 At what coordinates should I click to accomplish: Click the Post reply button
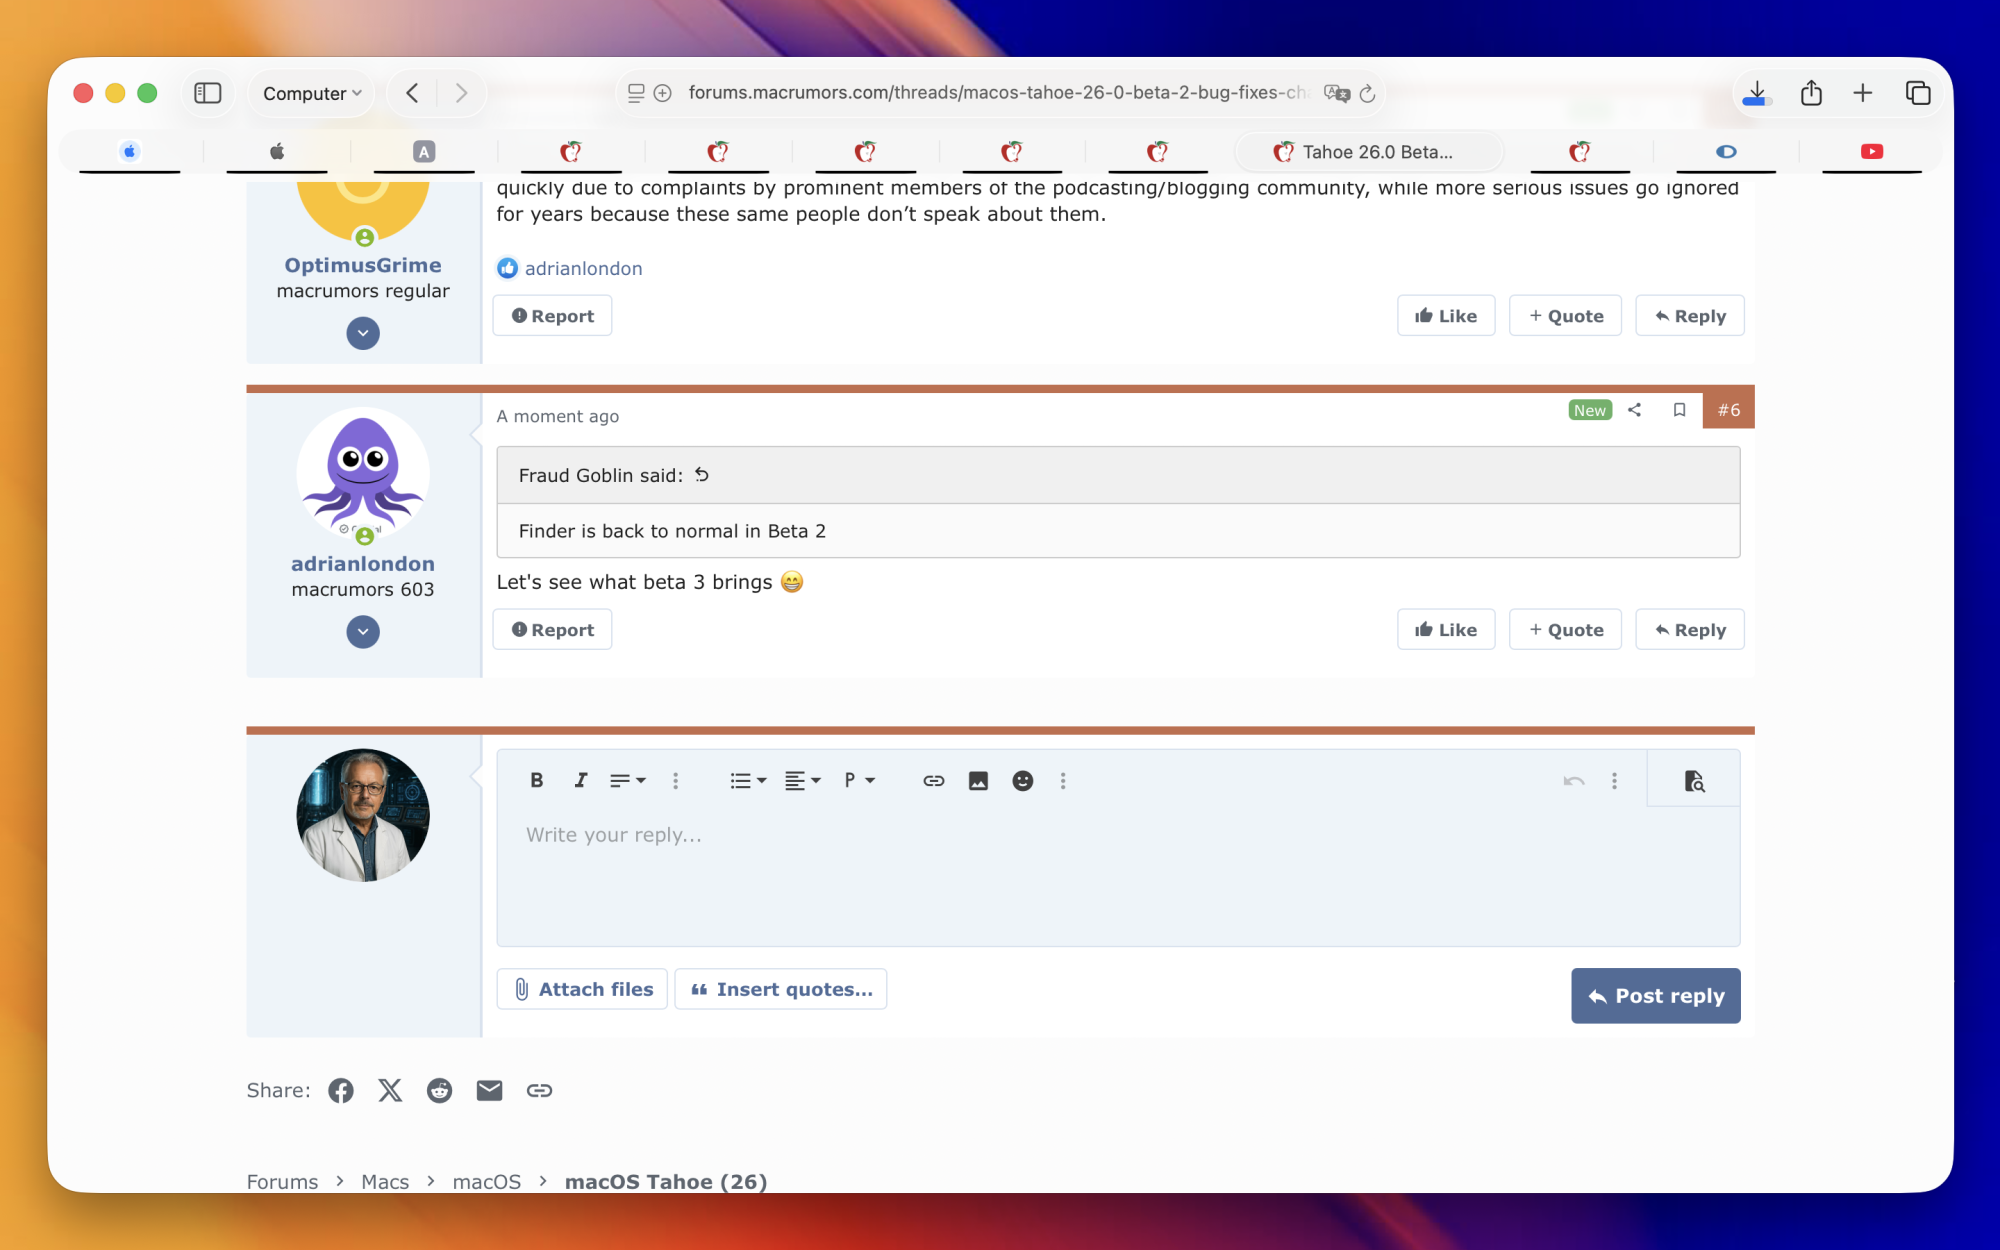pos(1655,995)
